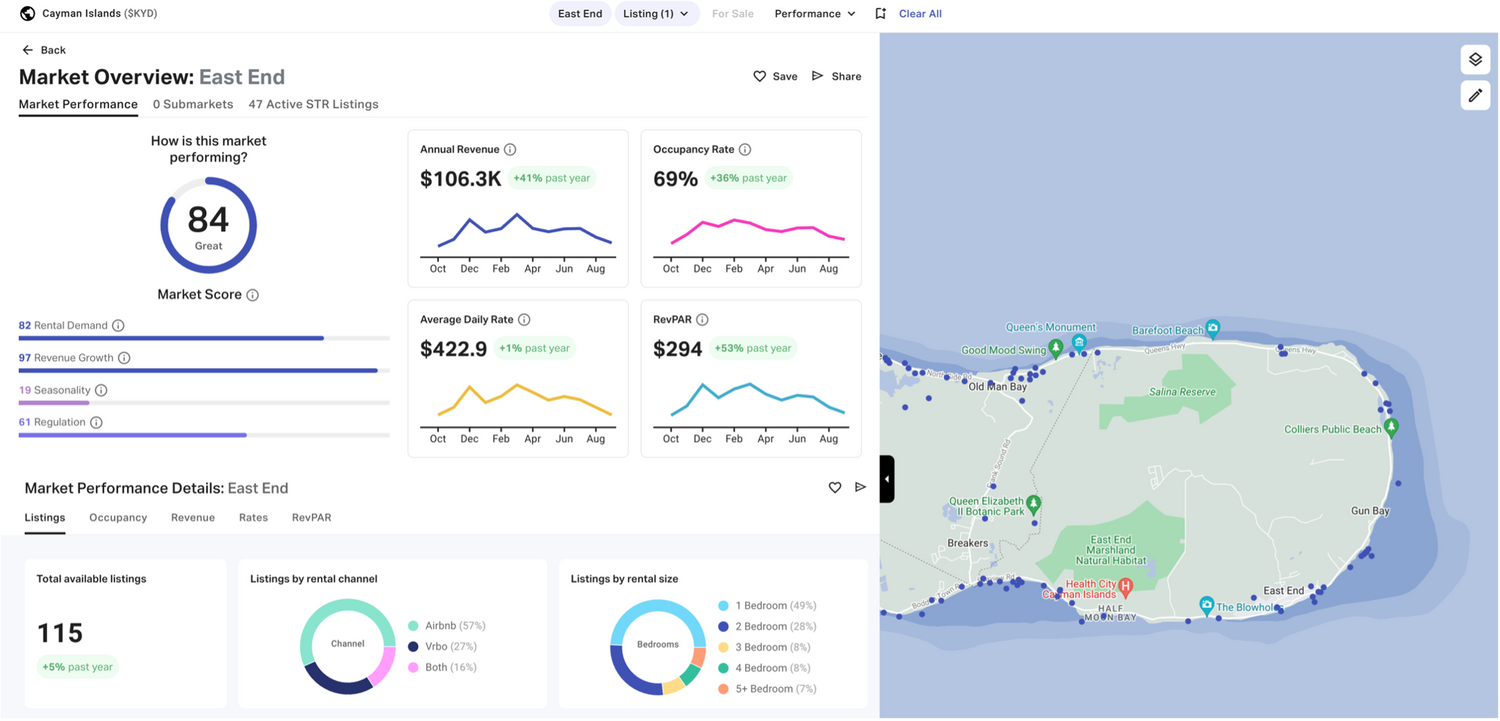The image size is (1500, 721).
Task: Click the heart icon in Market Performance Details
Action: [835, 487]
